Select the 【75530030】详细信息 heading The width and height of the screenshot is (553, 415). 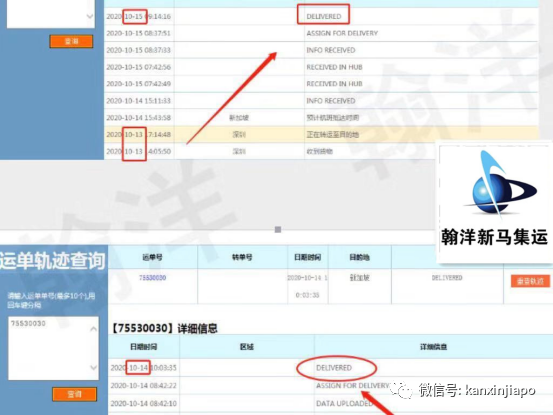pyautogui.click(x=164, y=328)
